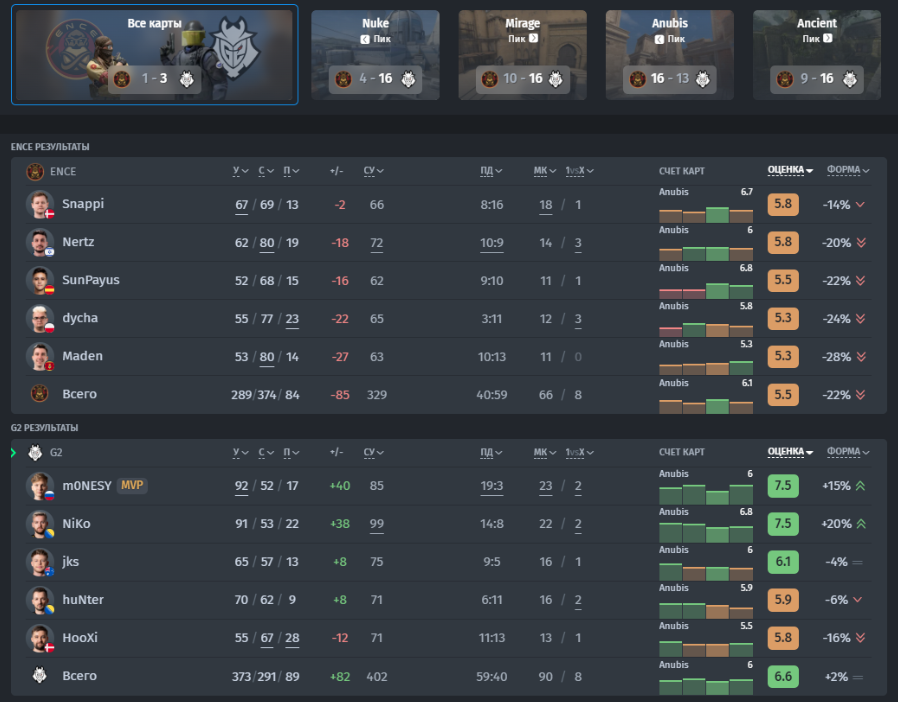Click the +/- header in the G2 table
Image resolution: width=898 pixels, height=702 pixels.
[x=336, y=452]
